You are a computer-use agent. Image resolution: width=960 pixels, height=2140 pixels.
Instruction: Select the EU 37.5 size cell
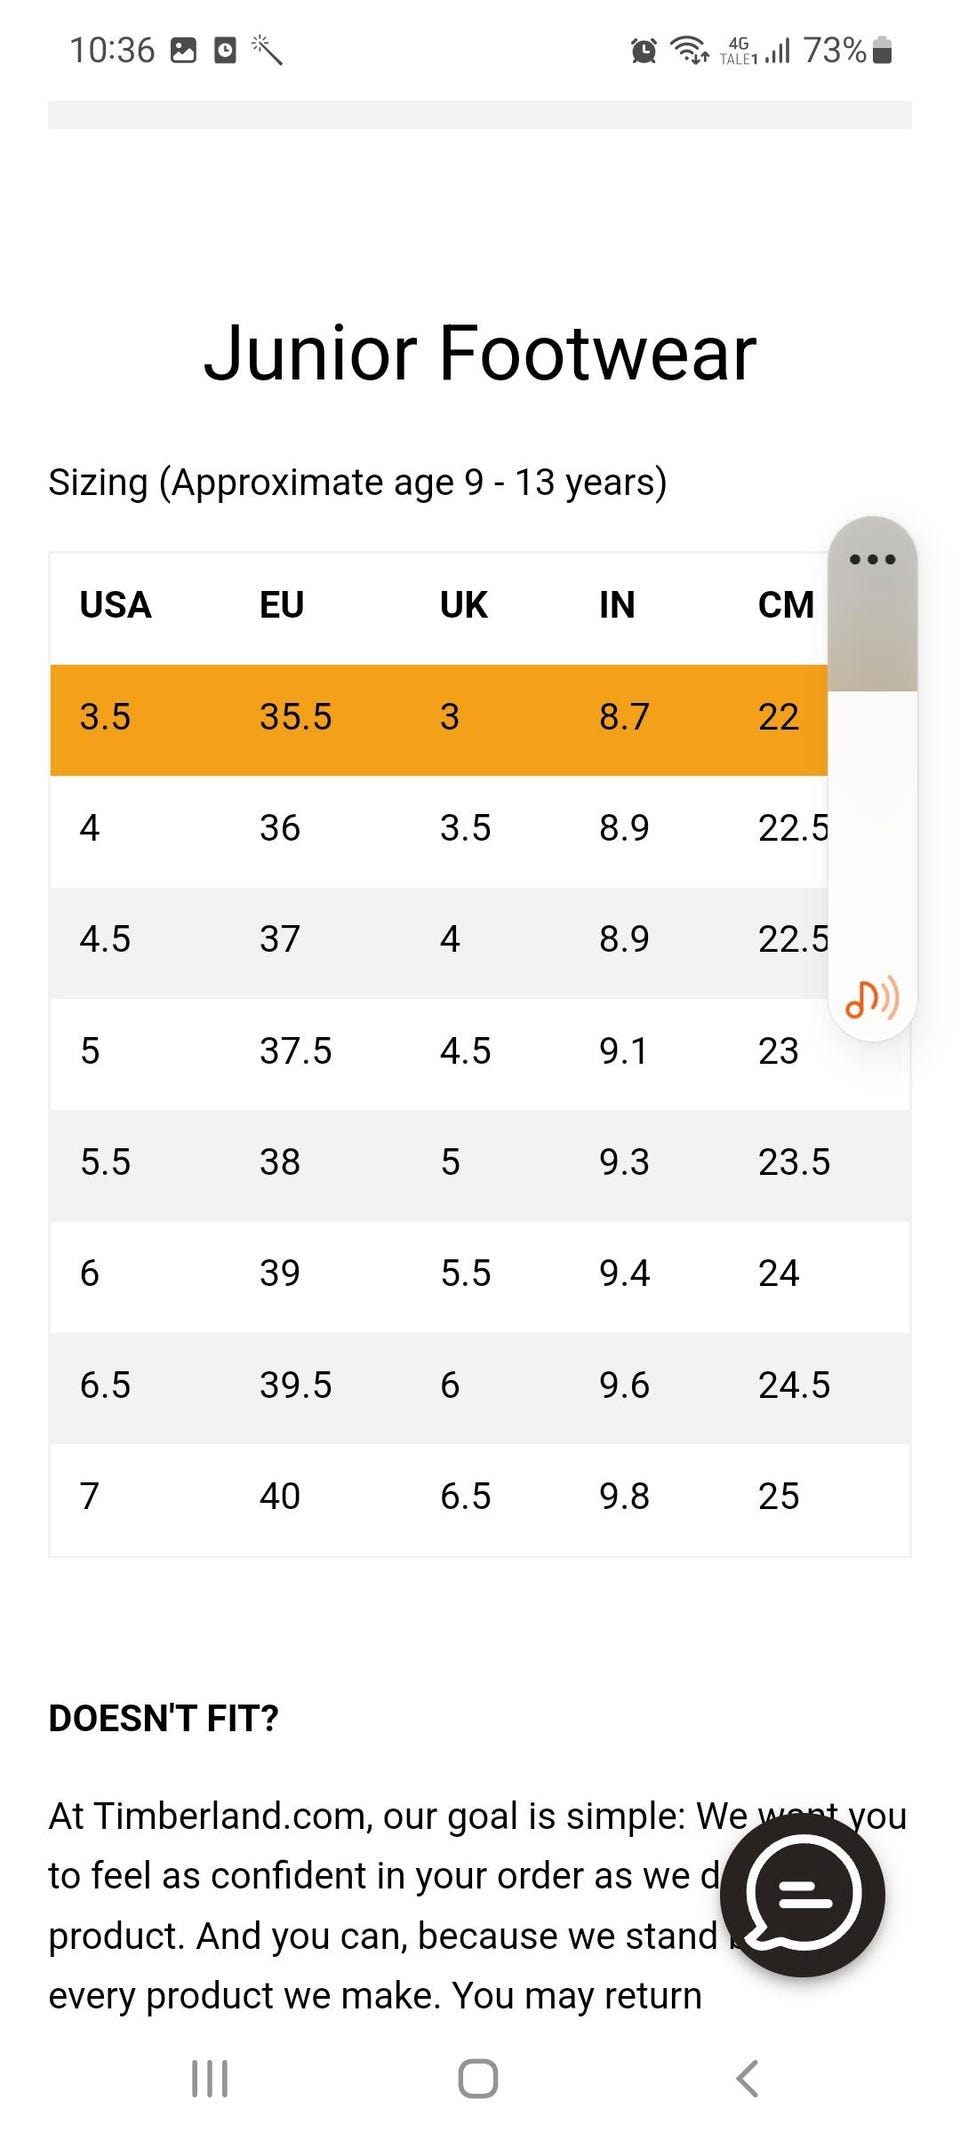pyautogui.click(x=295, y=1051)
